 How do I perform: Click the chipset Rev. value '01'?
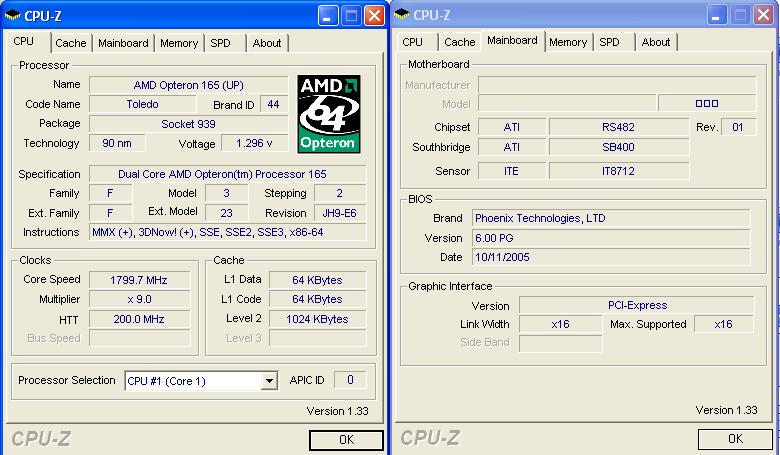tap(738, 127)
